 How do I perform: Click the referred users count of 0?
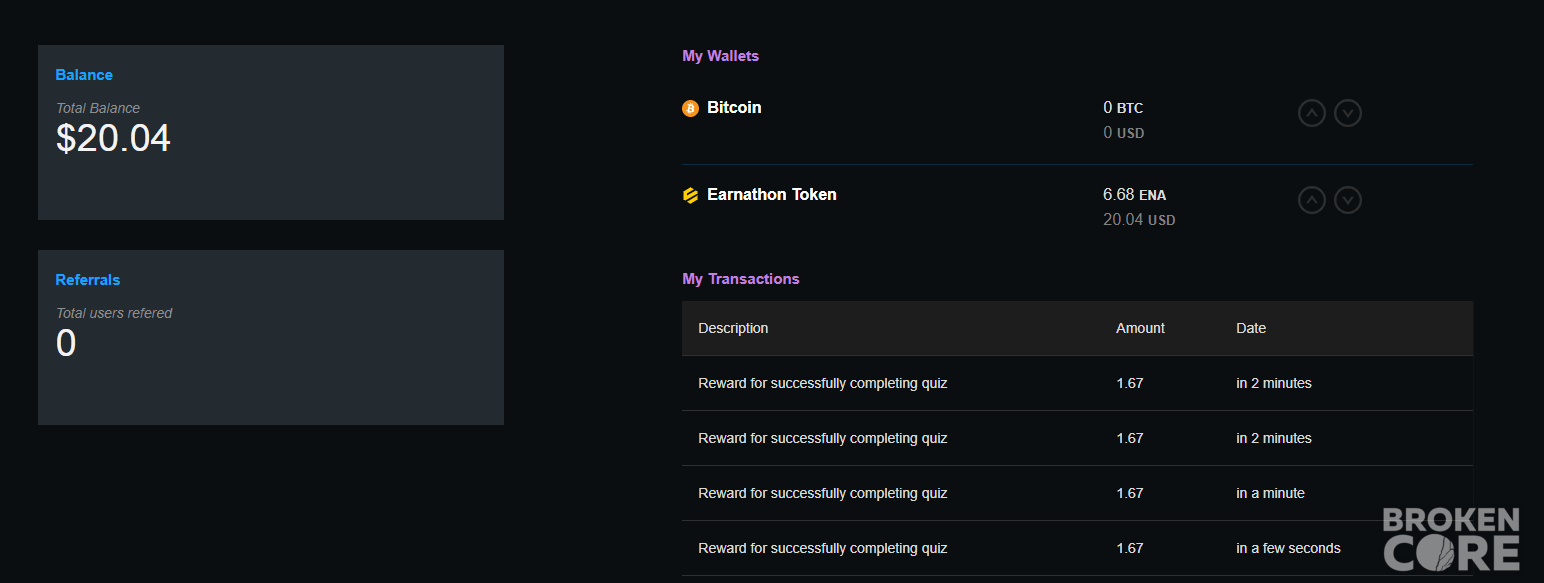(x=66, y=343)
